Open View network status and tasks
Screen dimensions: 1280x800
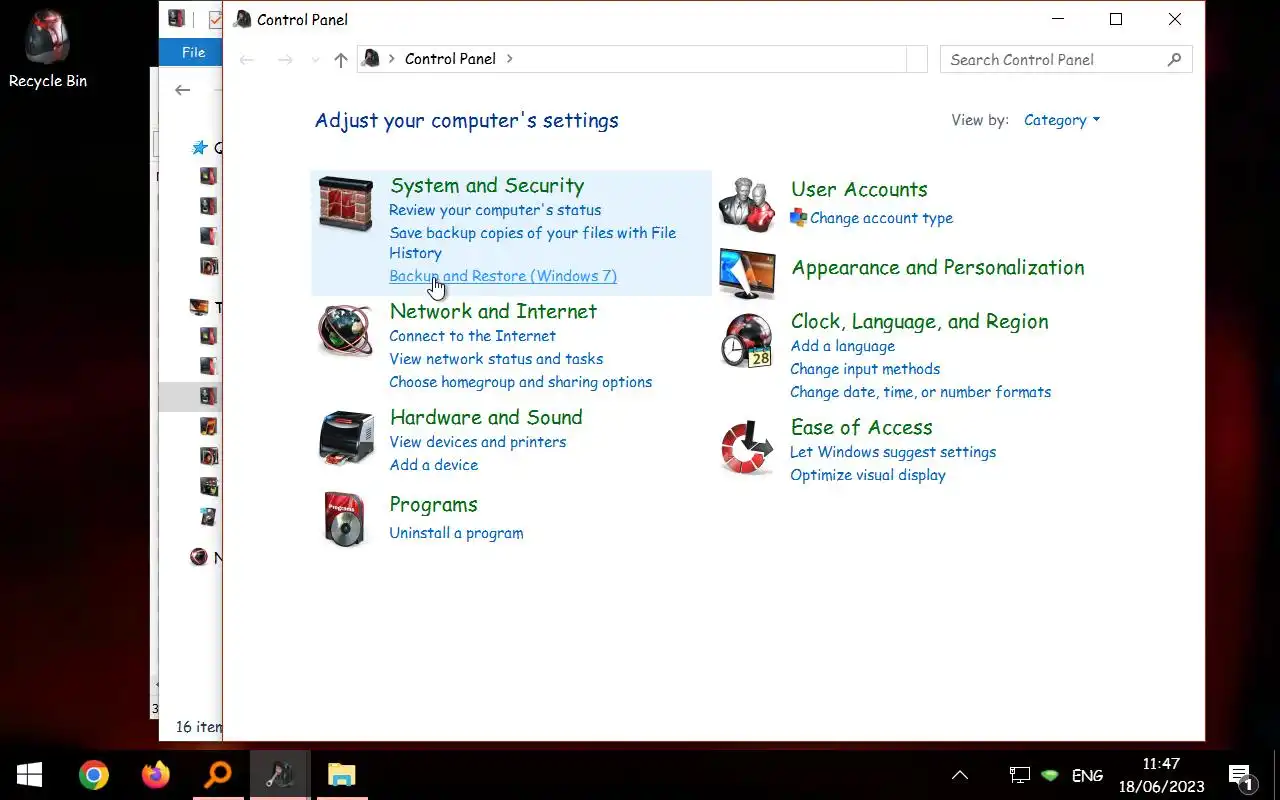(496, 359)
